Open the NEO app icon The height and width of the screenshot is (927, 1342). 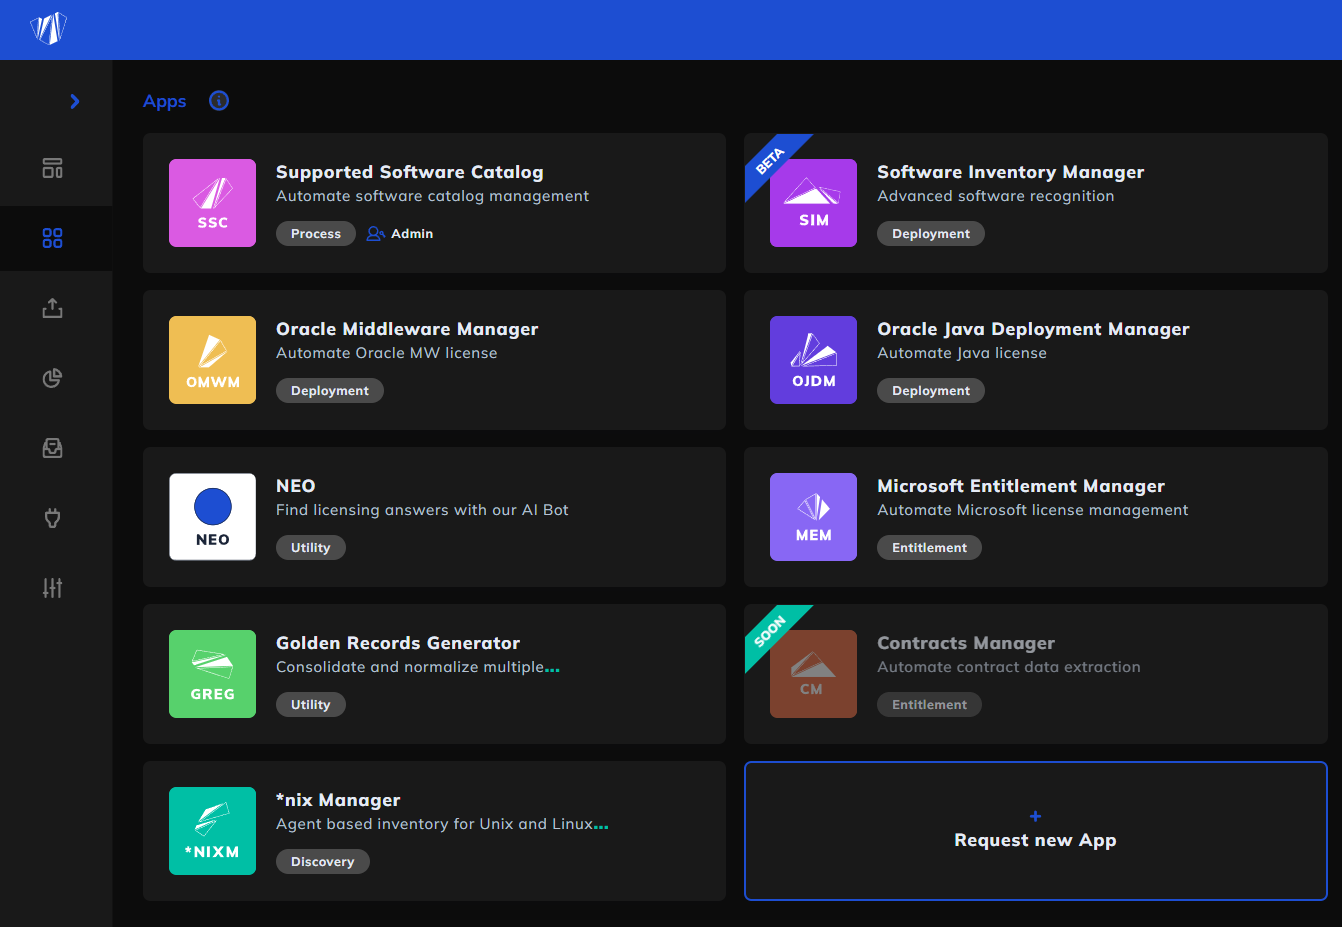pyautogui.click(x=213, y=517)
